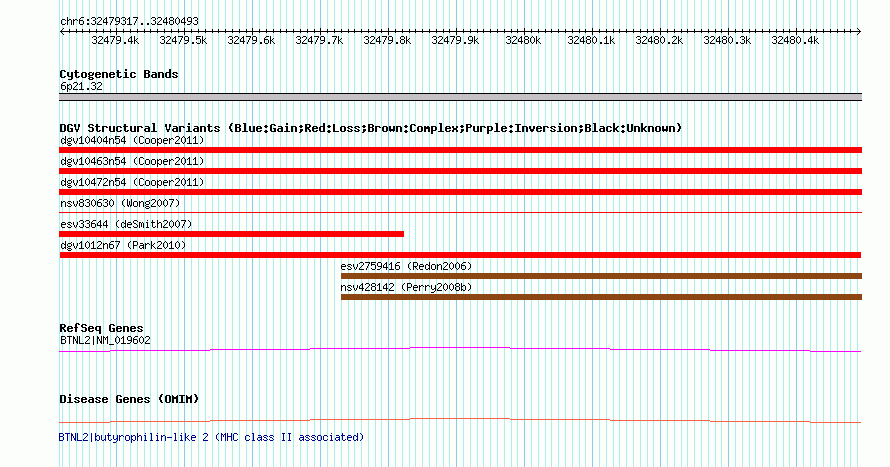Click the nsv830630 (Wong2007) label

(120, 203)
